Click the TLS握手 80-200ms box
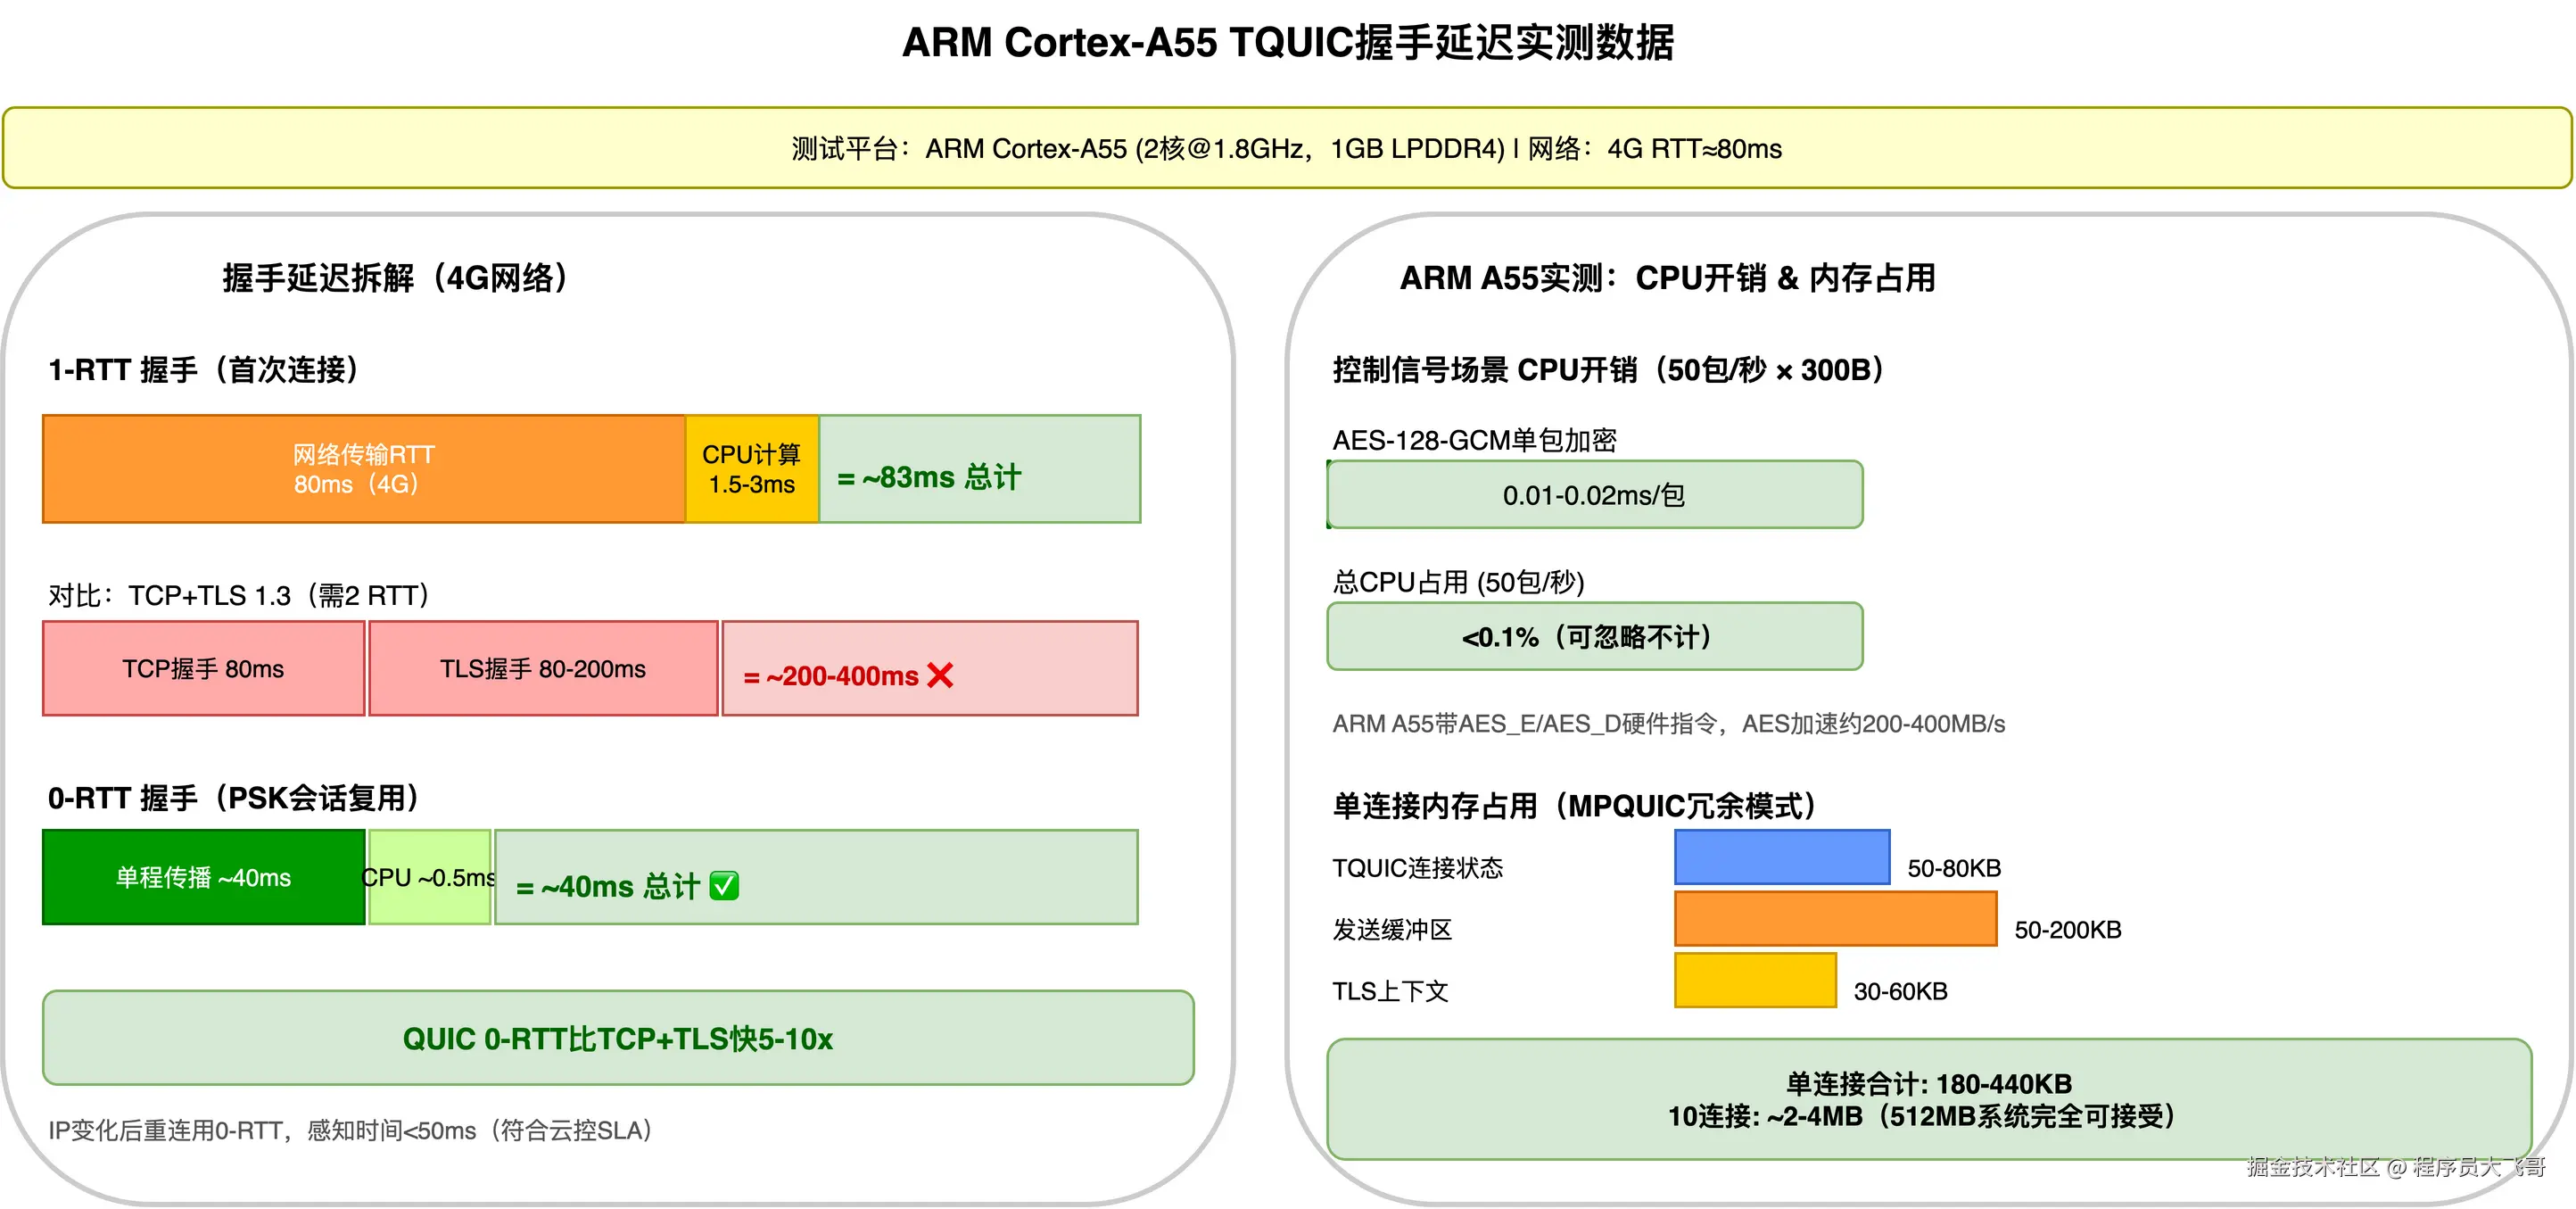Viewport: 2576px width, 1209px height. (x=543, y=668)
